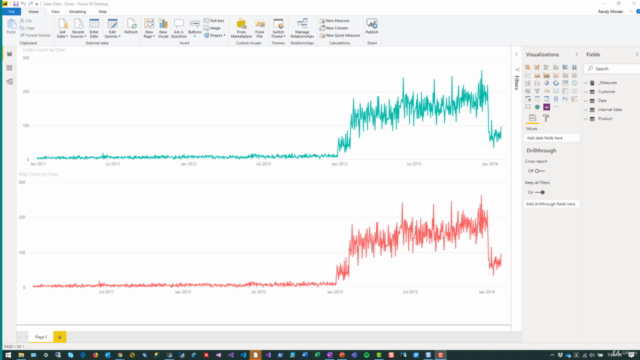
Task: Select the View ribbon tab
Action: click(55, 12)
